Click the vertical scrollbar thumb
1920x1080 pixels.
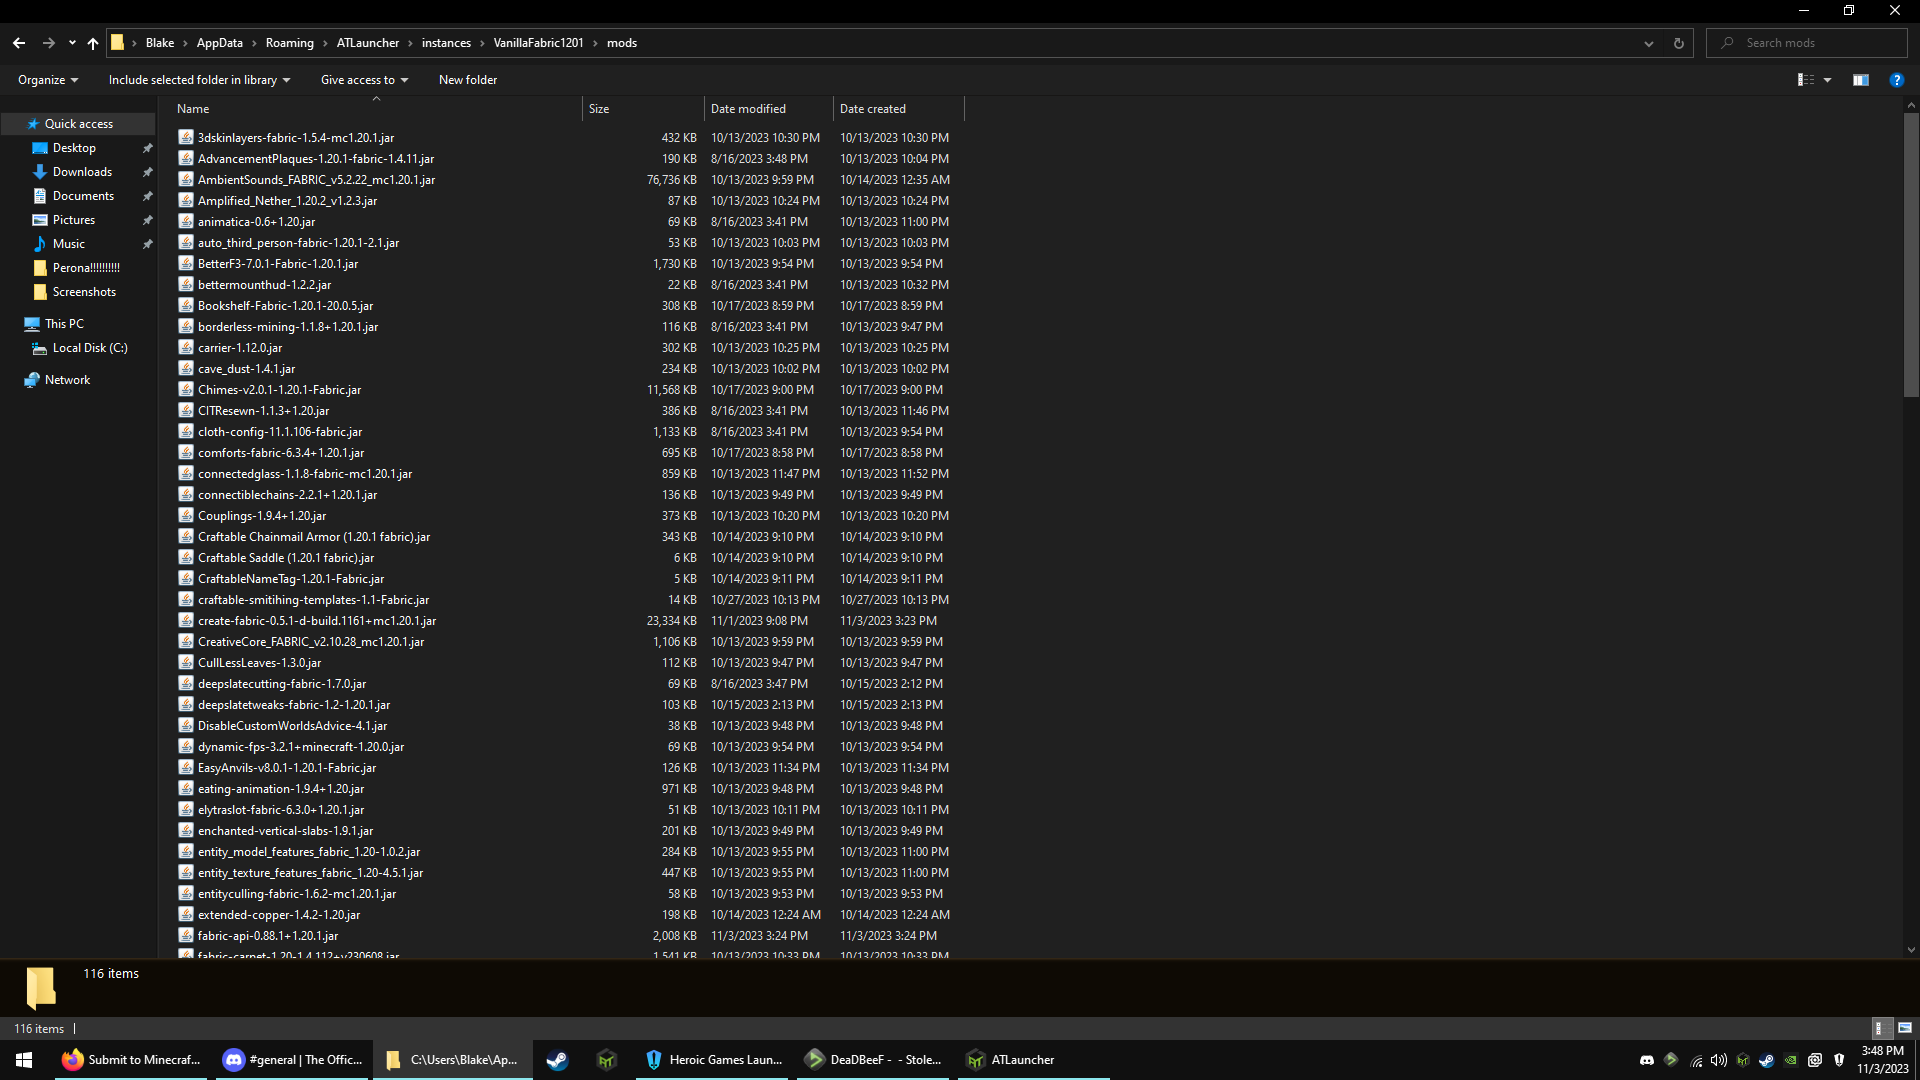point(1911,255)
